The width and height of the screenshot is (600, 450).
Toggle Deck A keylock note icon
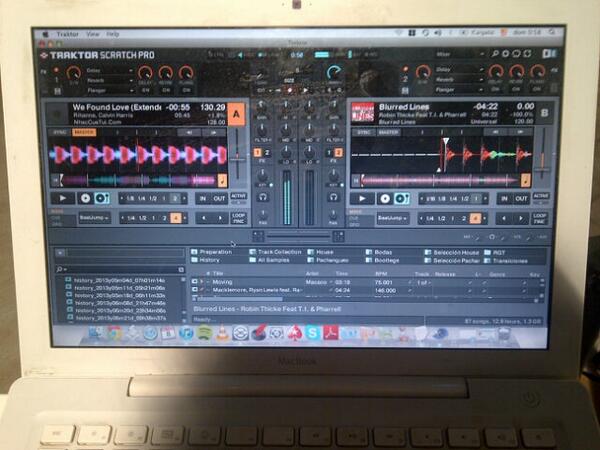coord(222,180)
